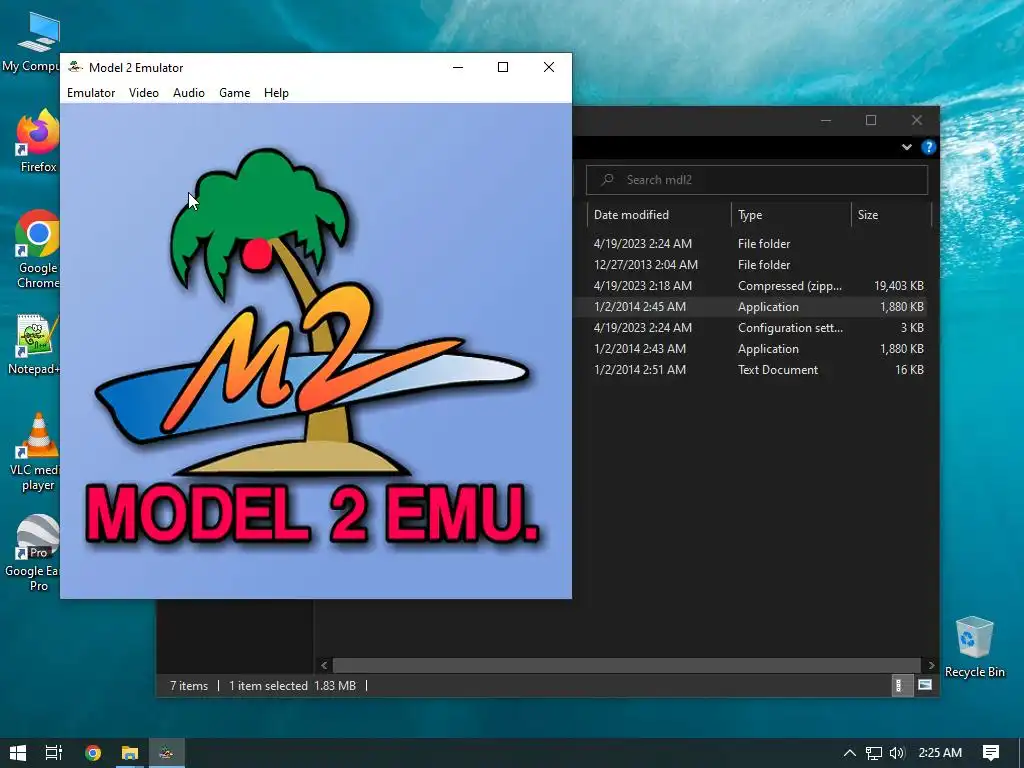Open the Notepad++ desktop shortcut
1024x768 pixels.
point(34,345)
